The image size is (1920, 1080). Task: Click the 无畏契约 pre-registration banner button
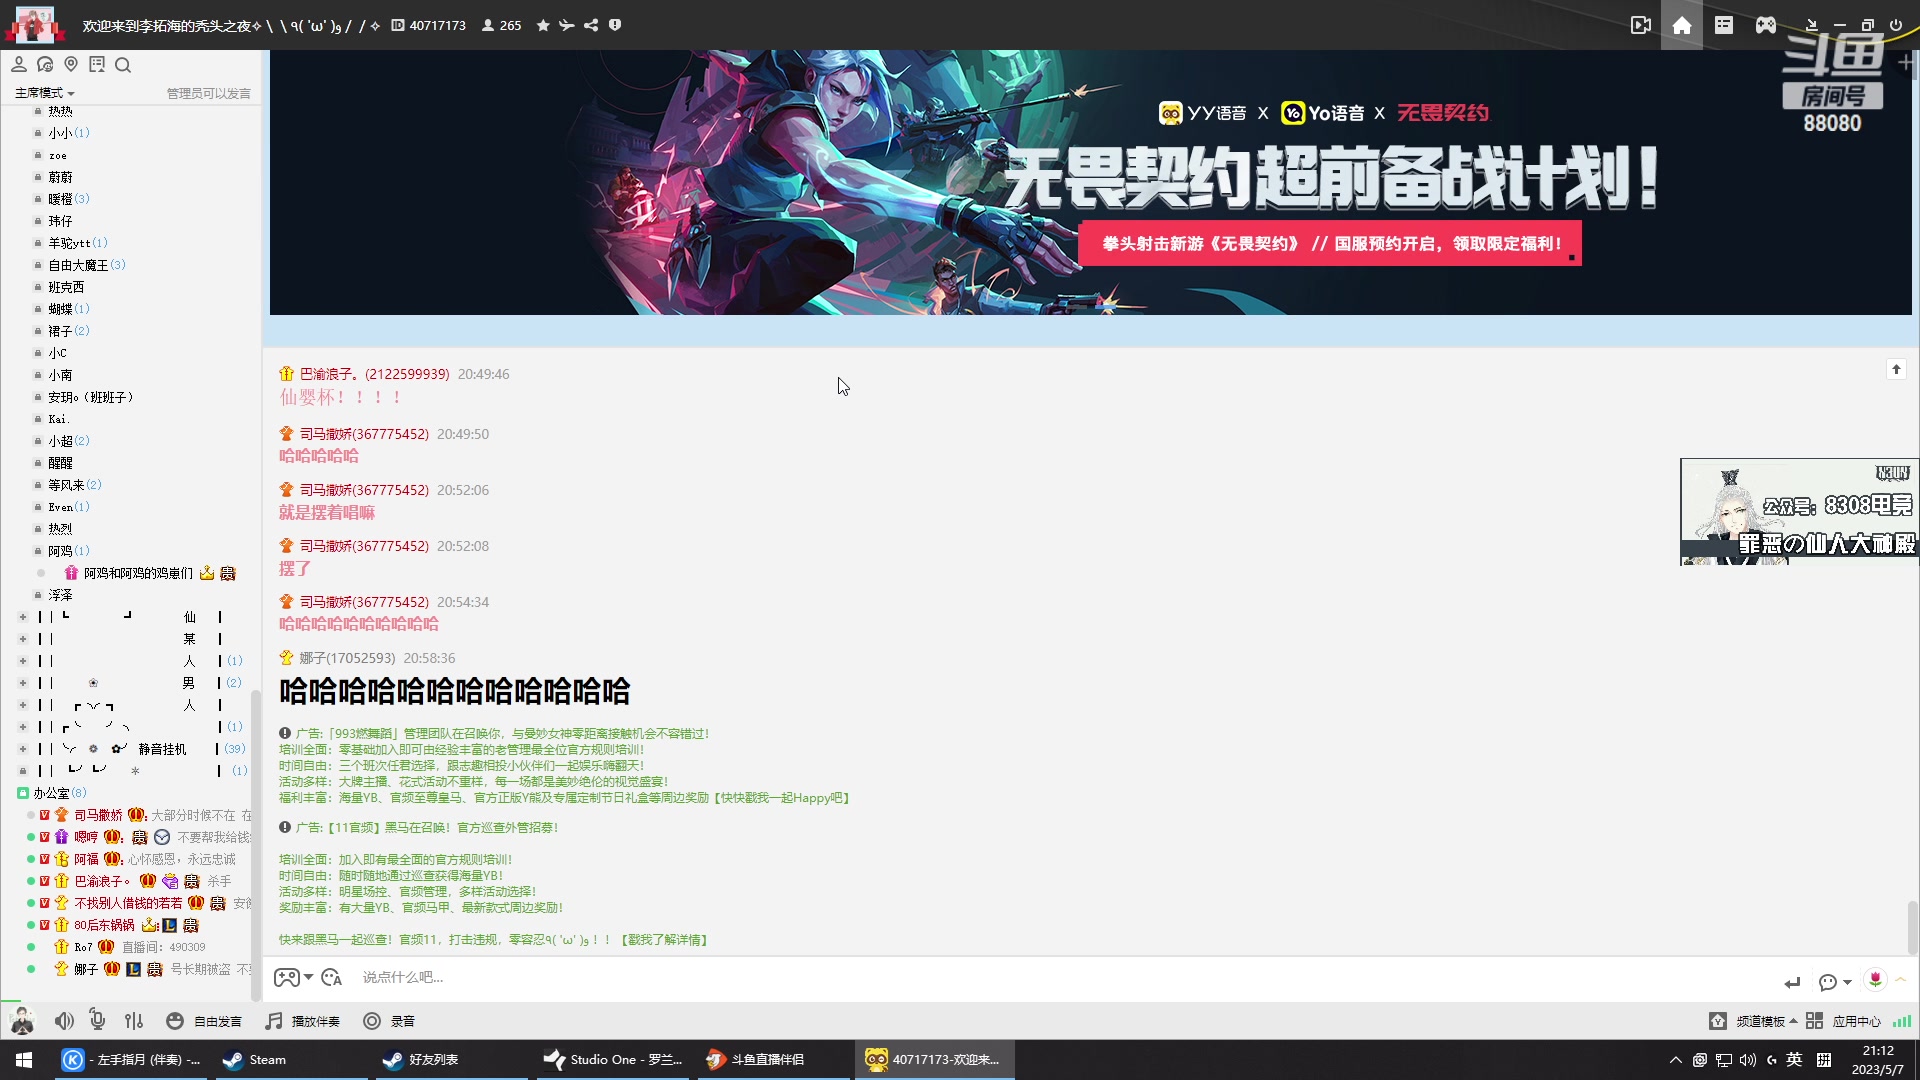1329,243
